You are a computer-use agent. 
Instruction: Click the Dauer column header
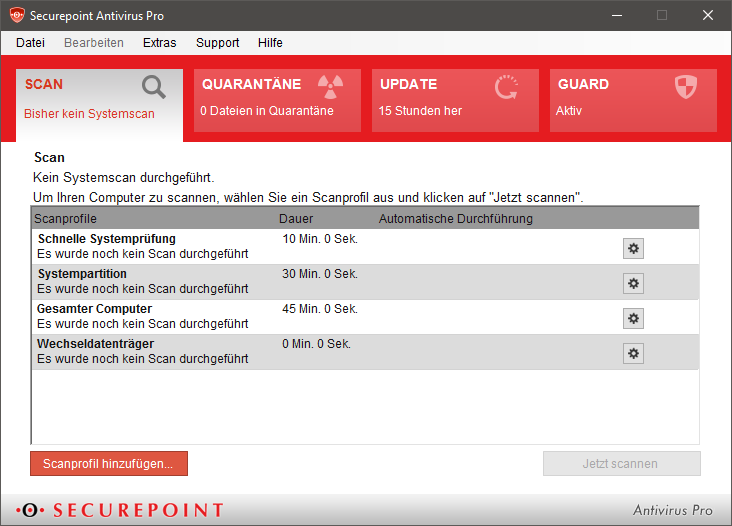296,218
